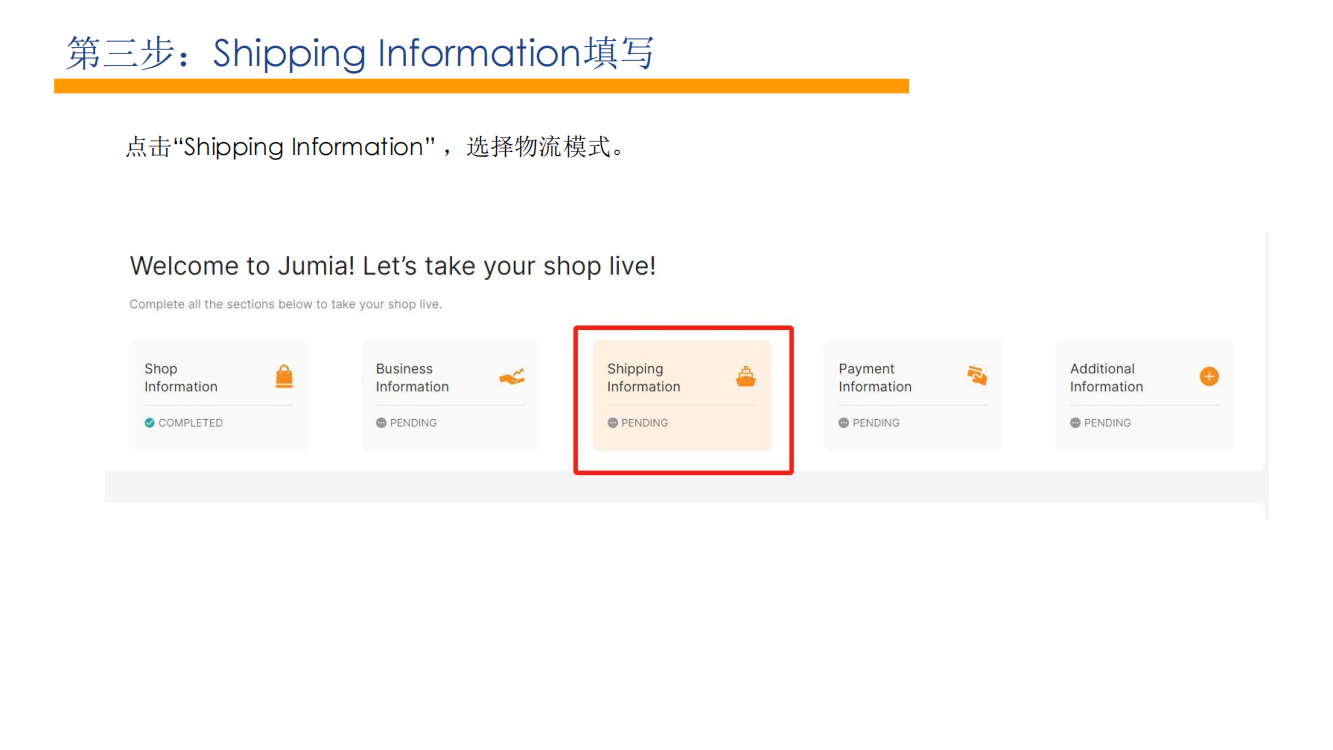Click the hand-with-arrow icon on Business Information
The image size is (1333, 750).
coord(513,378)
